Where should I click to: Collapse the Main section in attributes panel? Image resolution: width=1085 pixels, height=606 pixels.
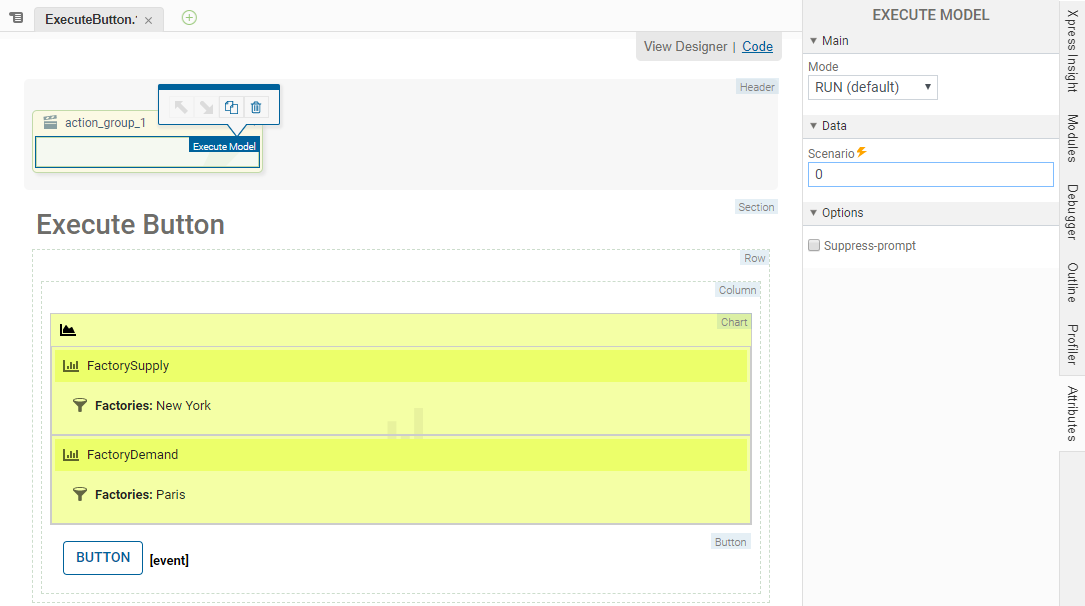pyautogui.click(x=813, y=41)
